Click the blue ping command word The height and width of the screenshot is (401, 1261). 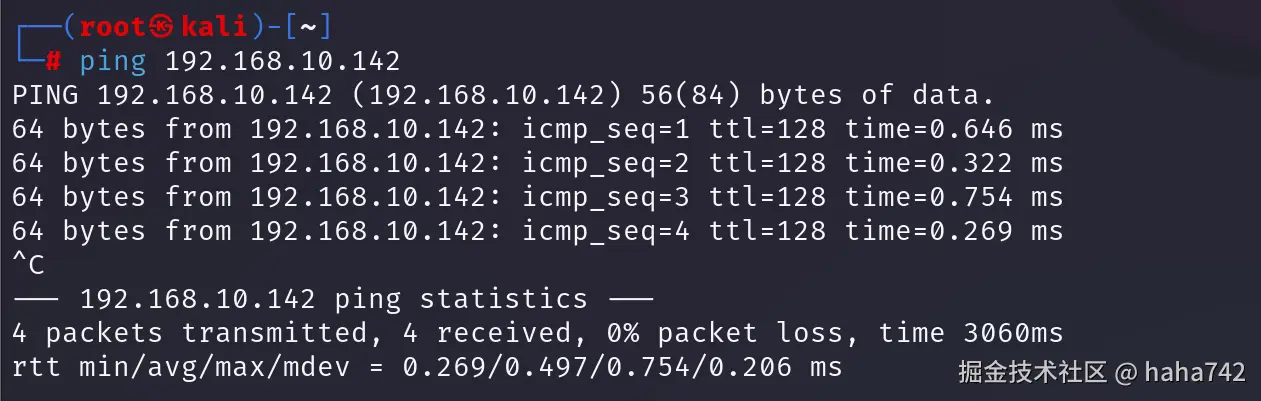(x=112, y=62)
